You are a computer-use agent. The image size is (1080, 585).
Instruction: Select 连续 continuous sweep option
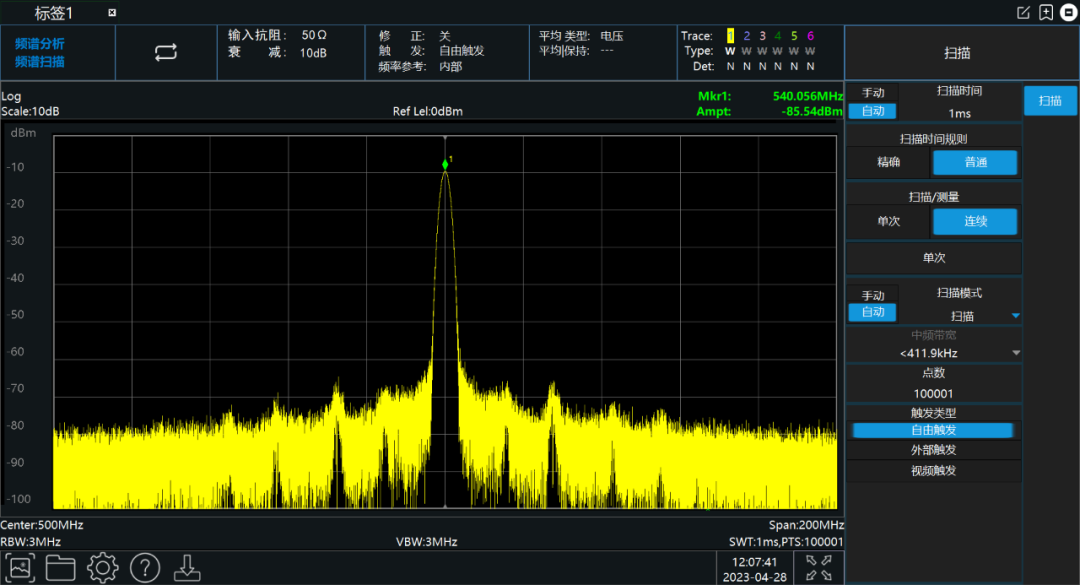tap(975, 221)
